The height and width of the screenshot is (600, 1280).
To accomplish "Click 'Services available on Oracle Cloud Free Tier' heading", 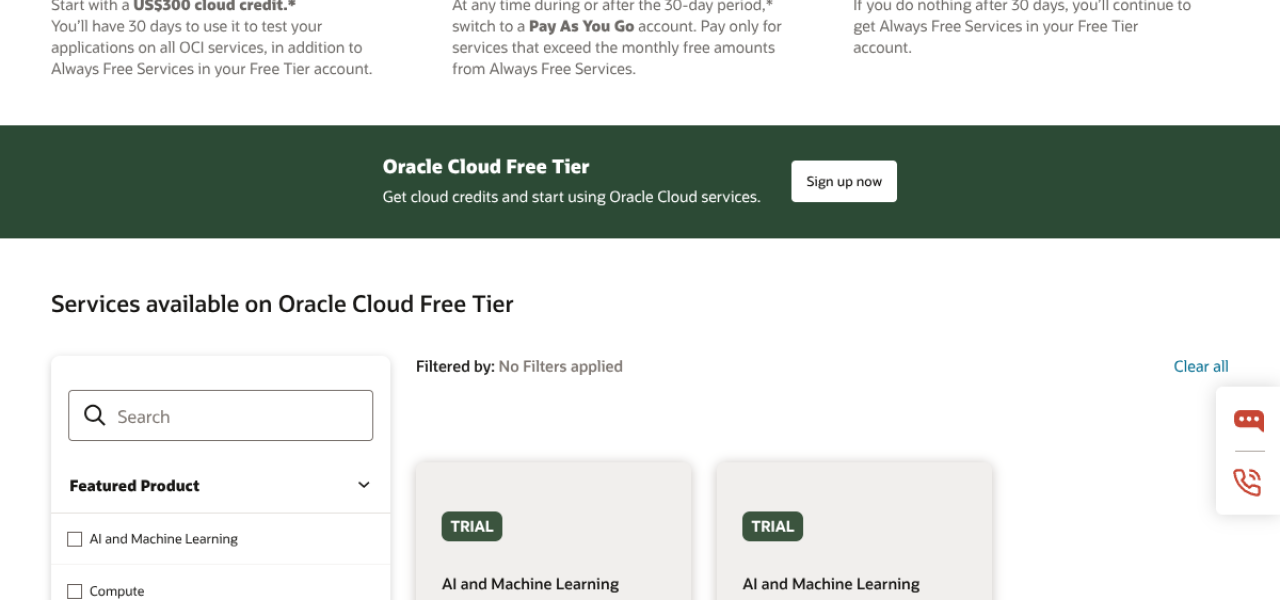I will click(x=282, y=304).
